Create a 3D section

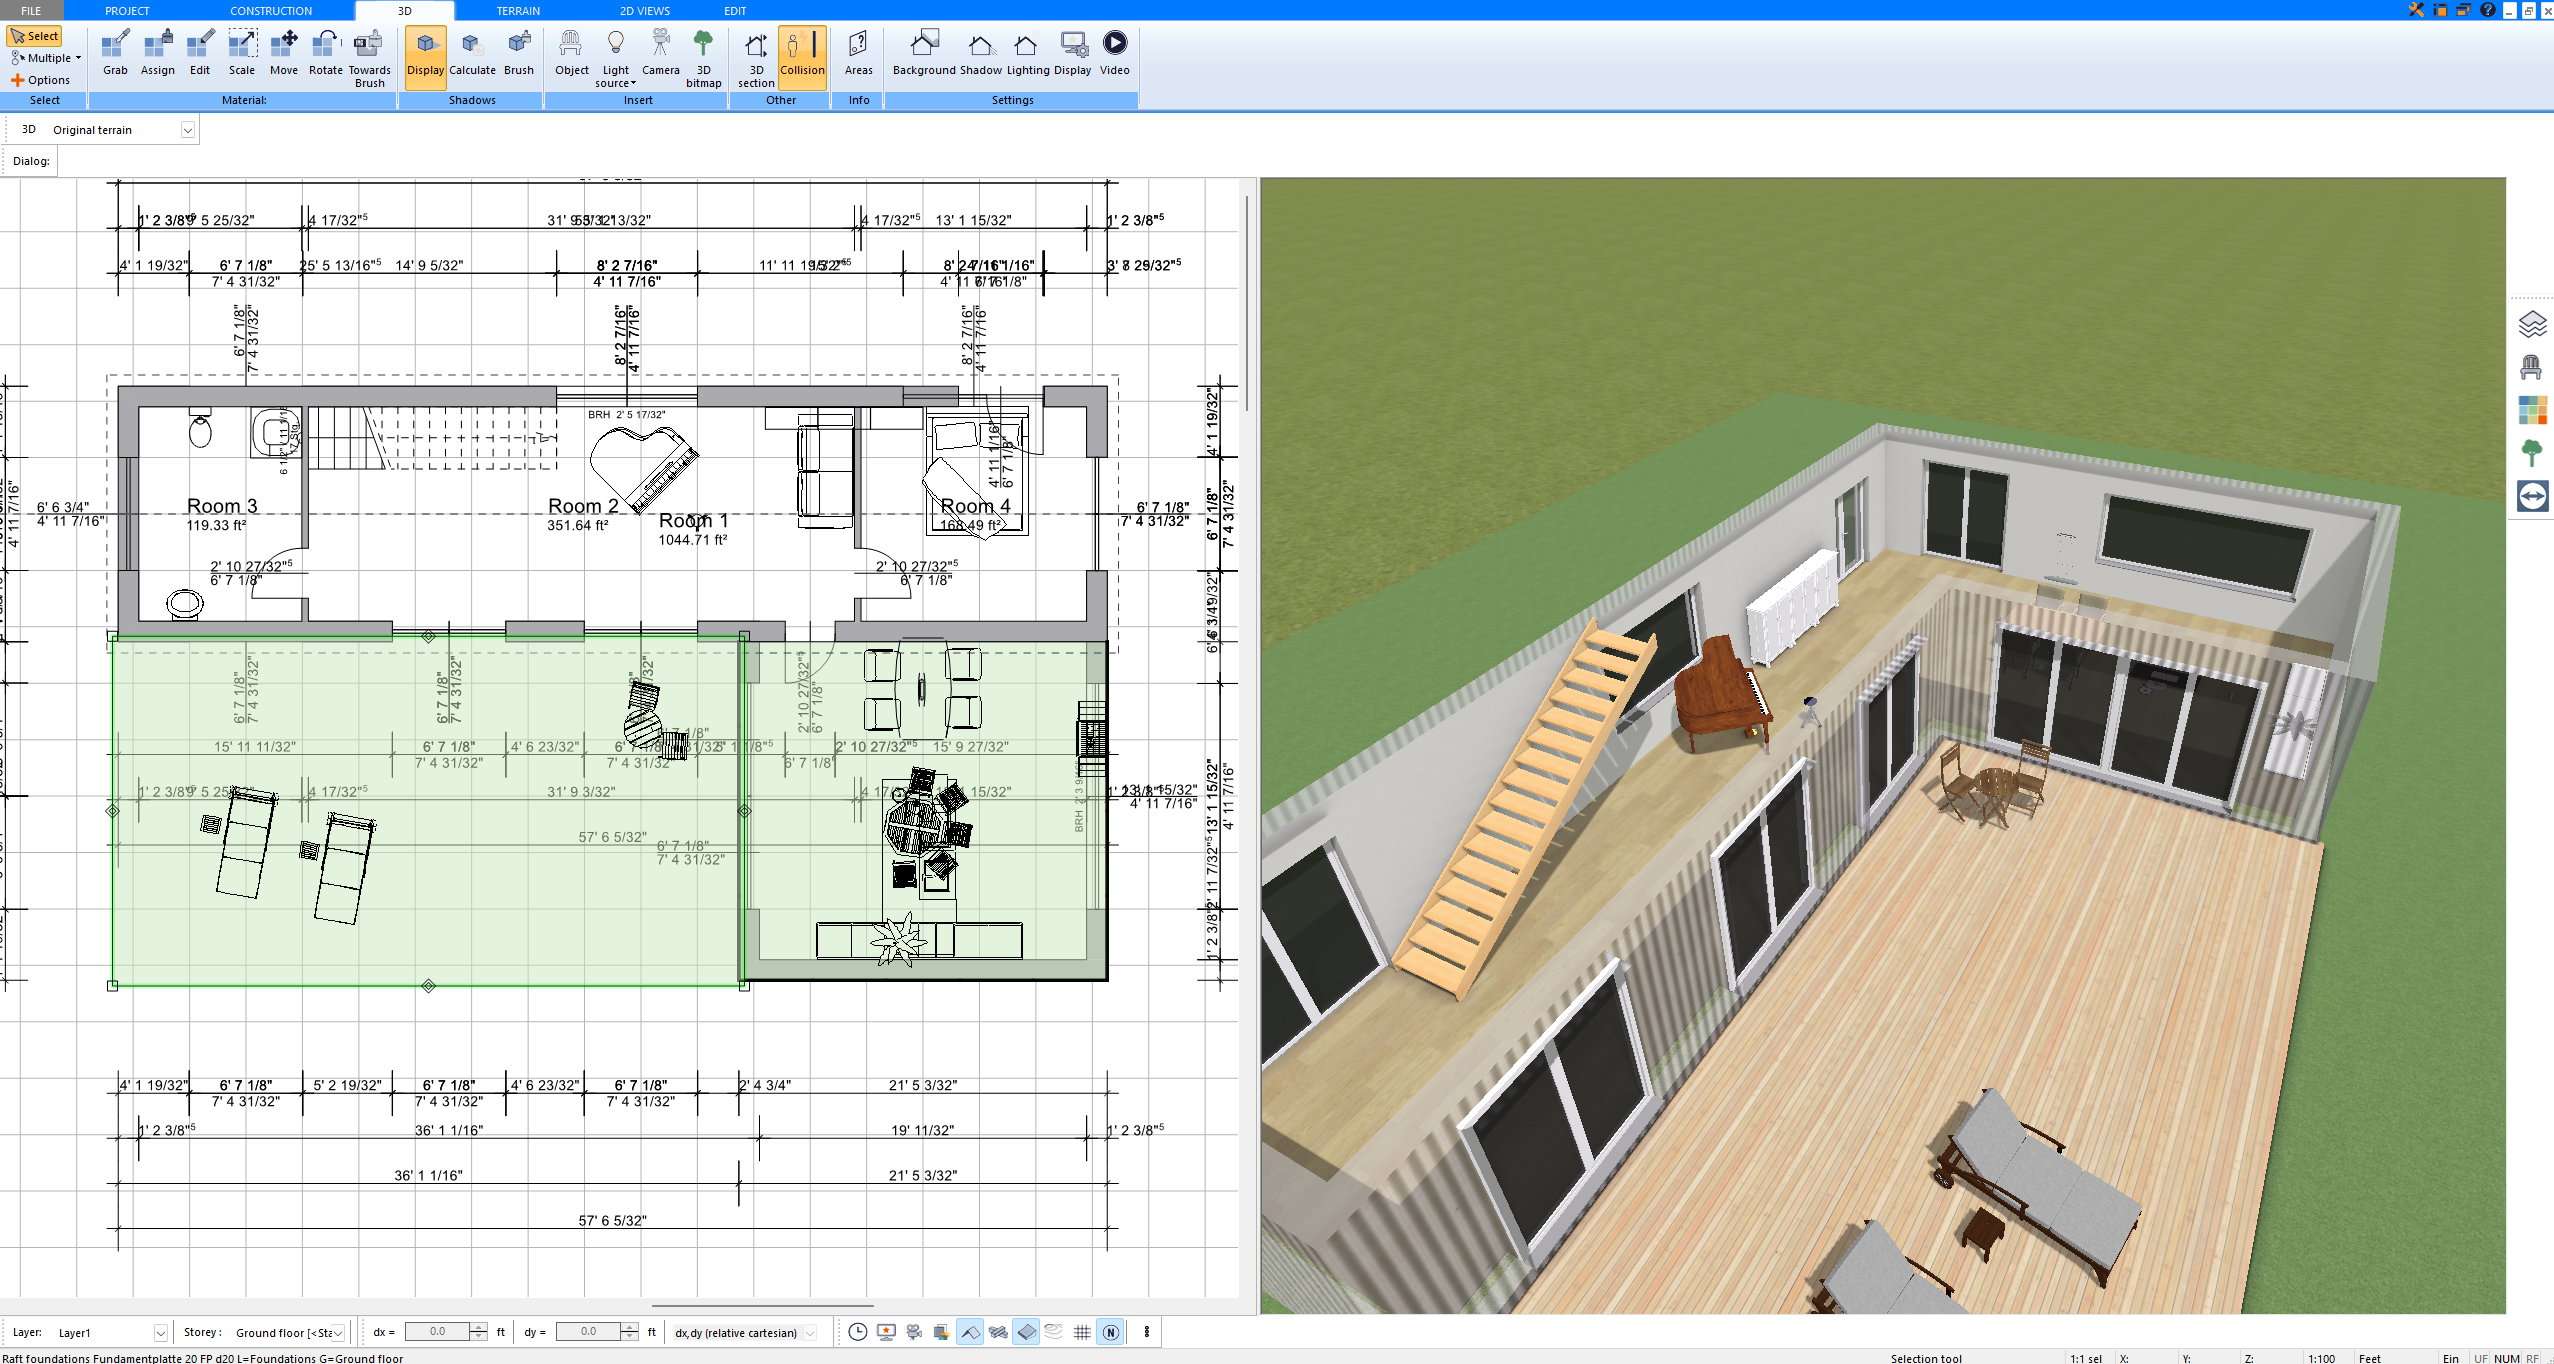click(756, 59)
